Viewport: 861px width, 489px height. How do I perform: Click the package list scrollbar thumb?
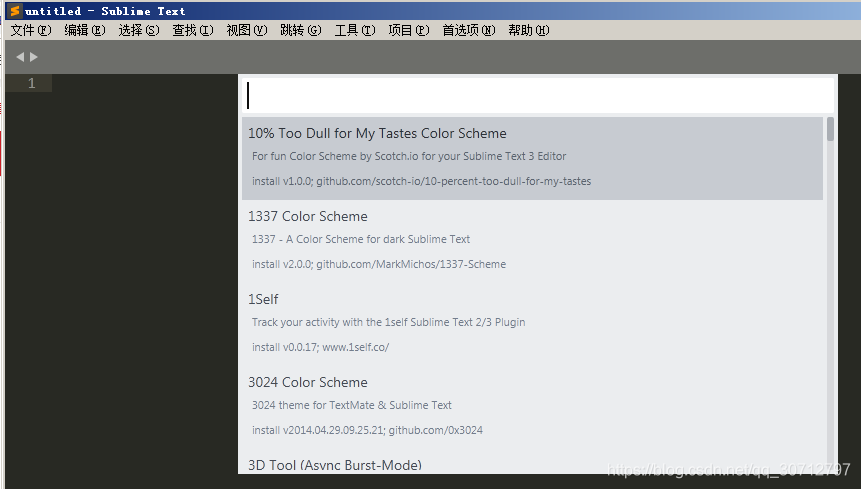click(830, 129)
